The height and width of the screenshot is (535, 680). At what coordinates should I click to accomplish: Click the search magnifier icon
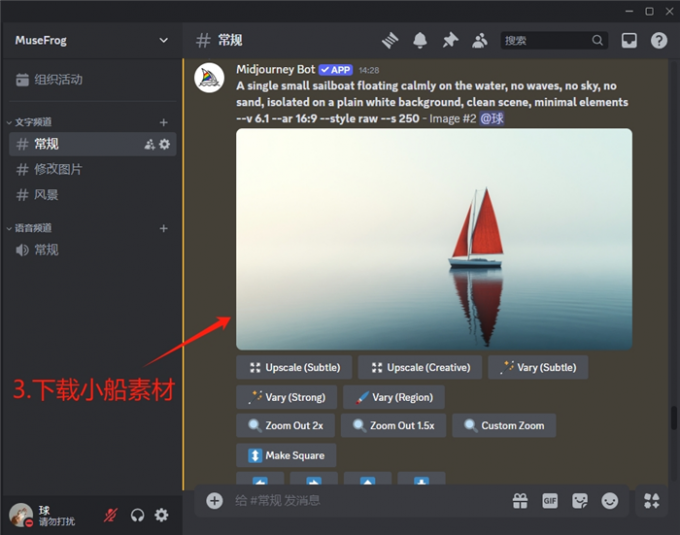click(x=597, y=40)
